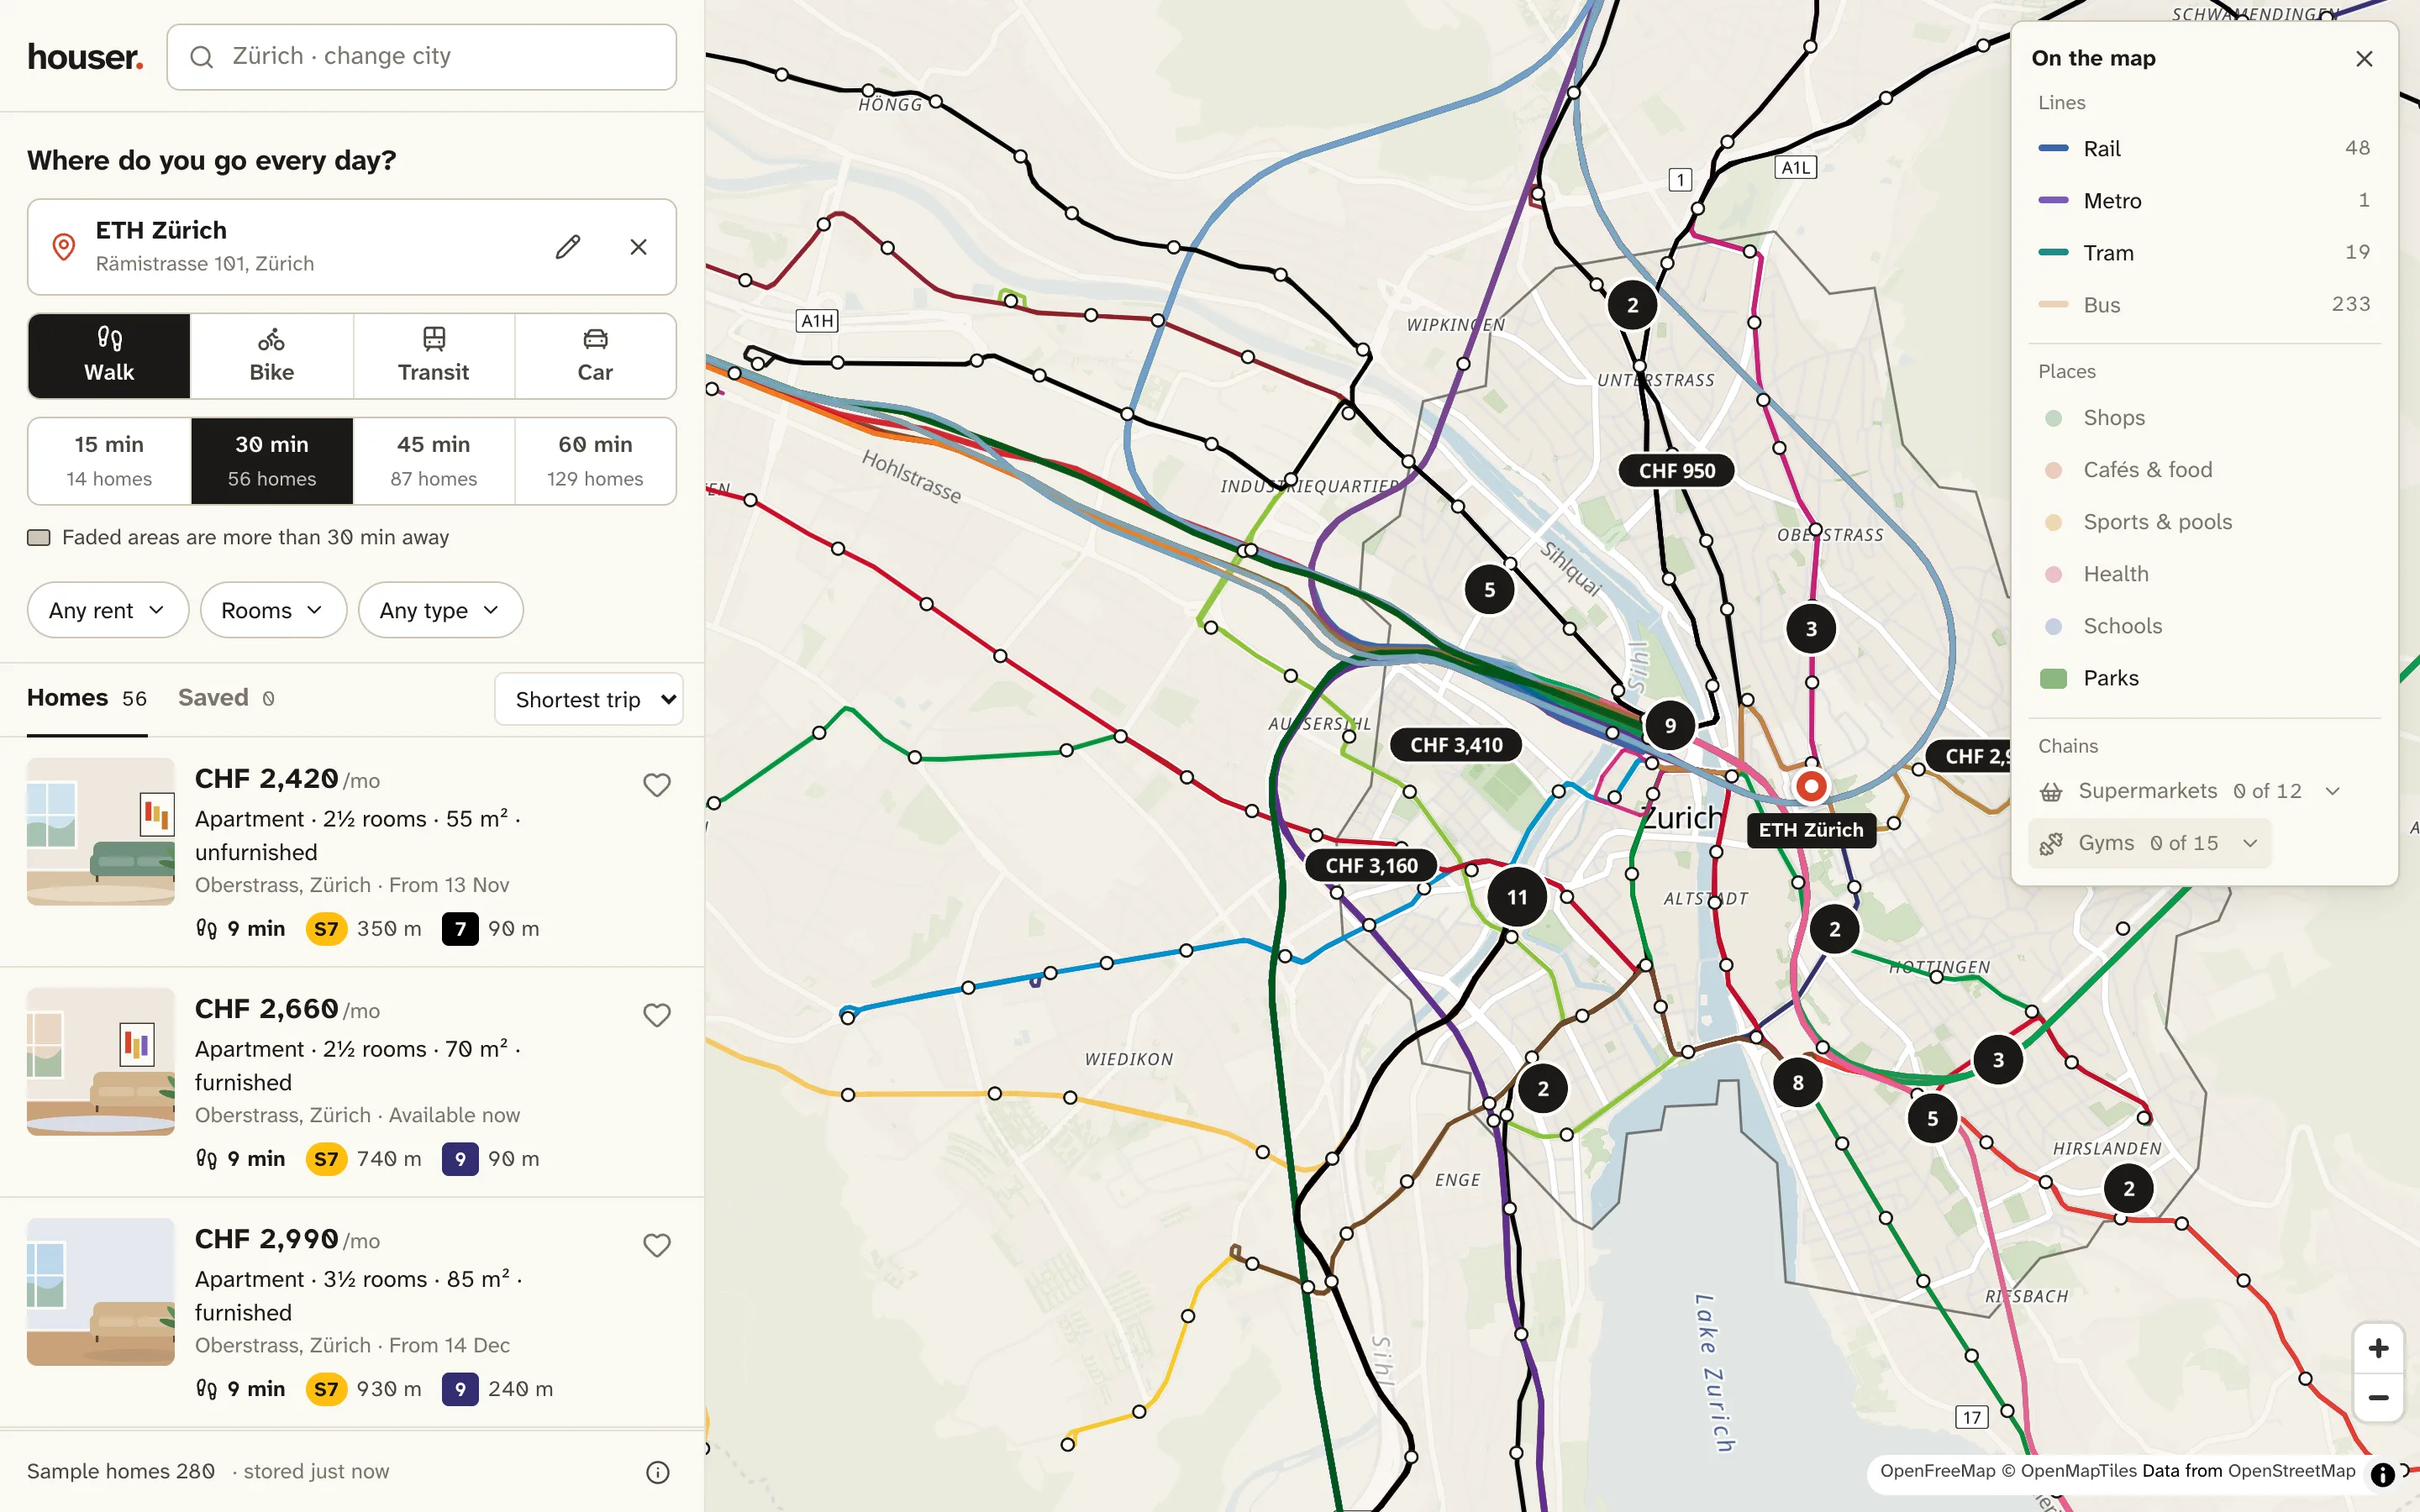The height and width of the screenshot is (1512, 2420).
Task: Save the CHF 2,420 apartment with heart icon
Action: pos(657,785)
